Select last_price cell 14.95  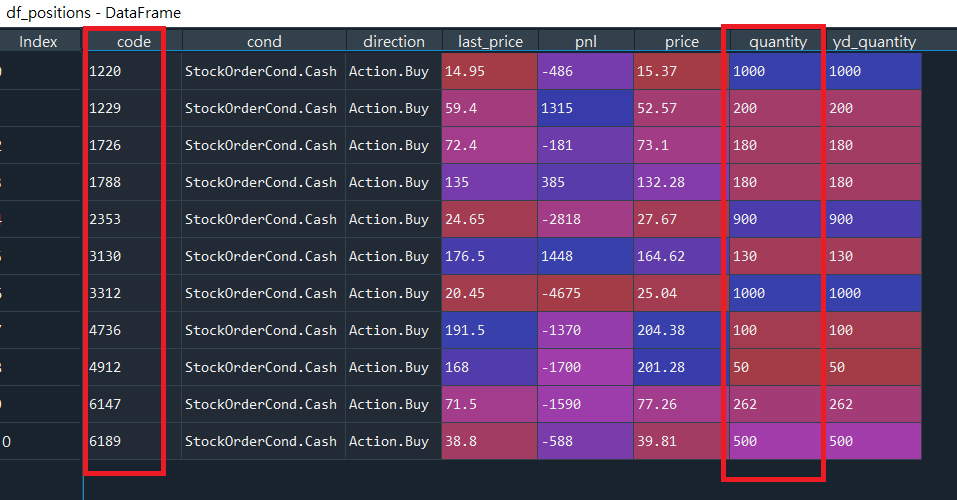tap(489, 71)
